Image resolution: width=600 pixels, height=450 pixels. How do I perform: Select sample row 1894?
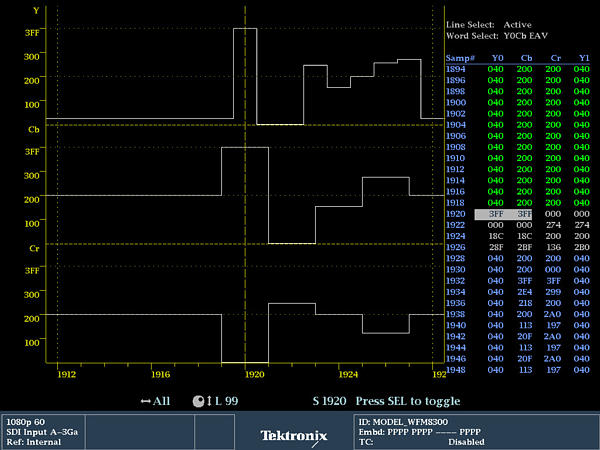coord(455,69)
